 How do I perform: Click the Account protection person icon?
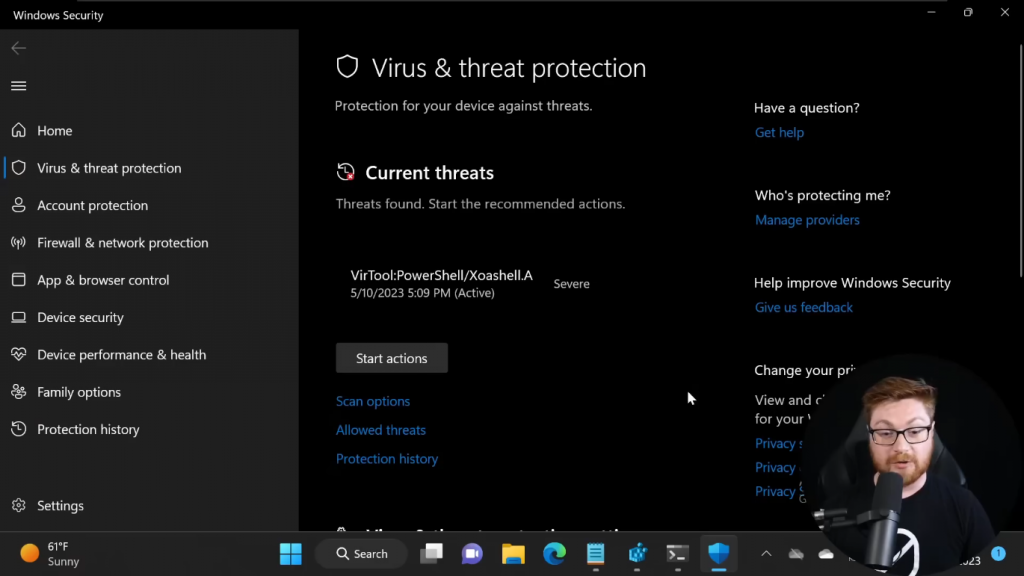(18, 205)
